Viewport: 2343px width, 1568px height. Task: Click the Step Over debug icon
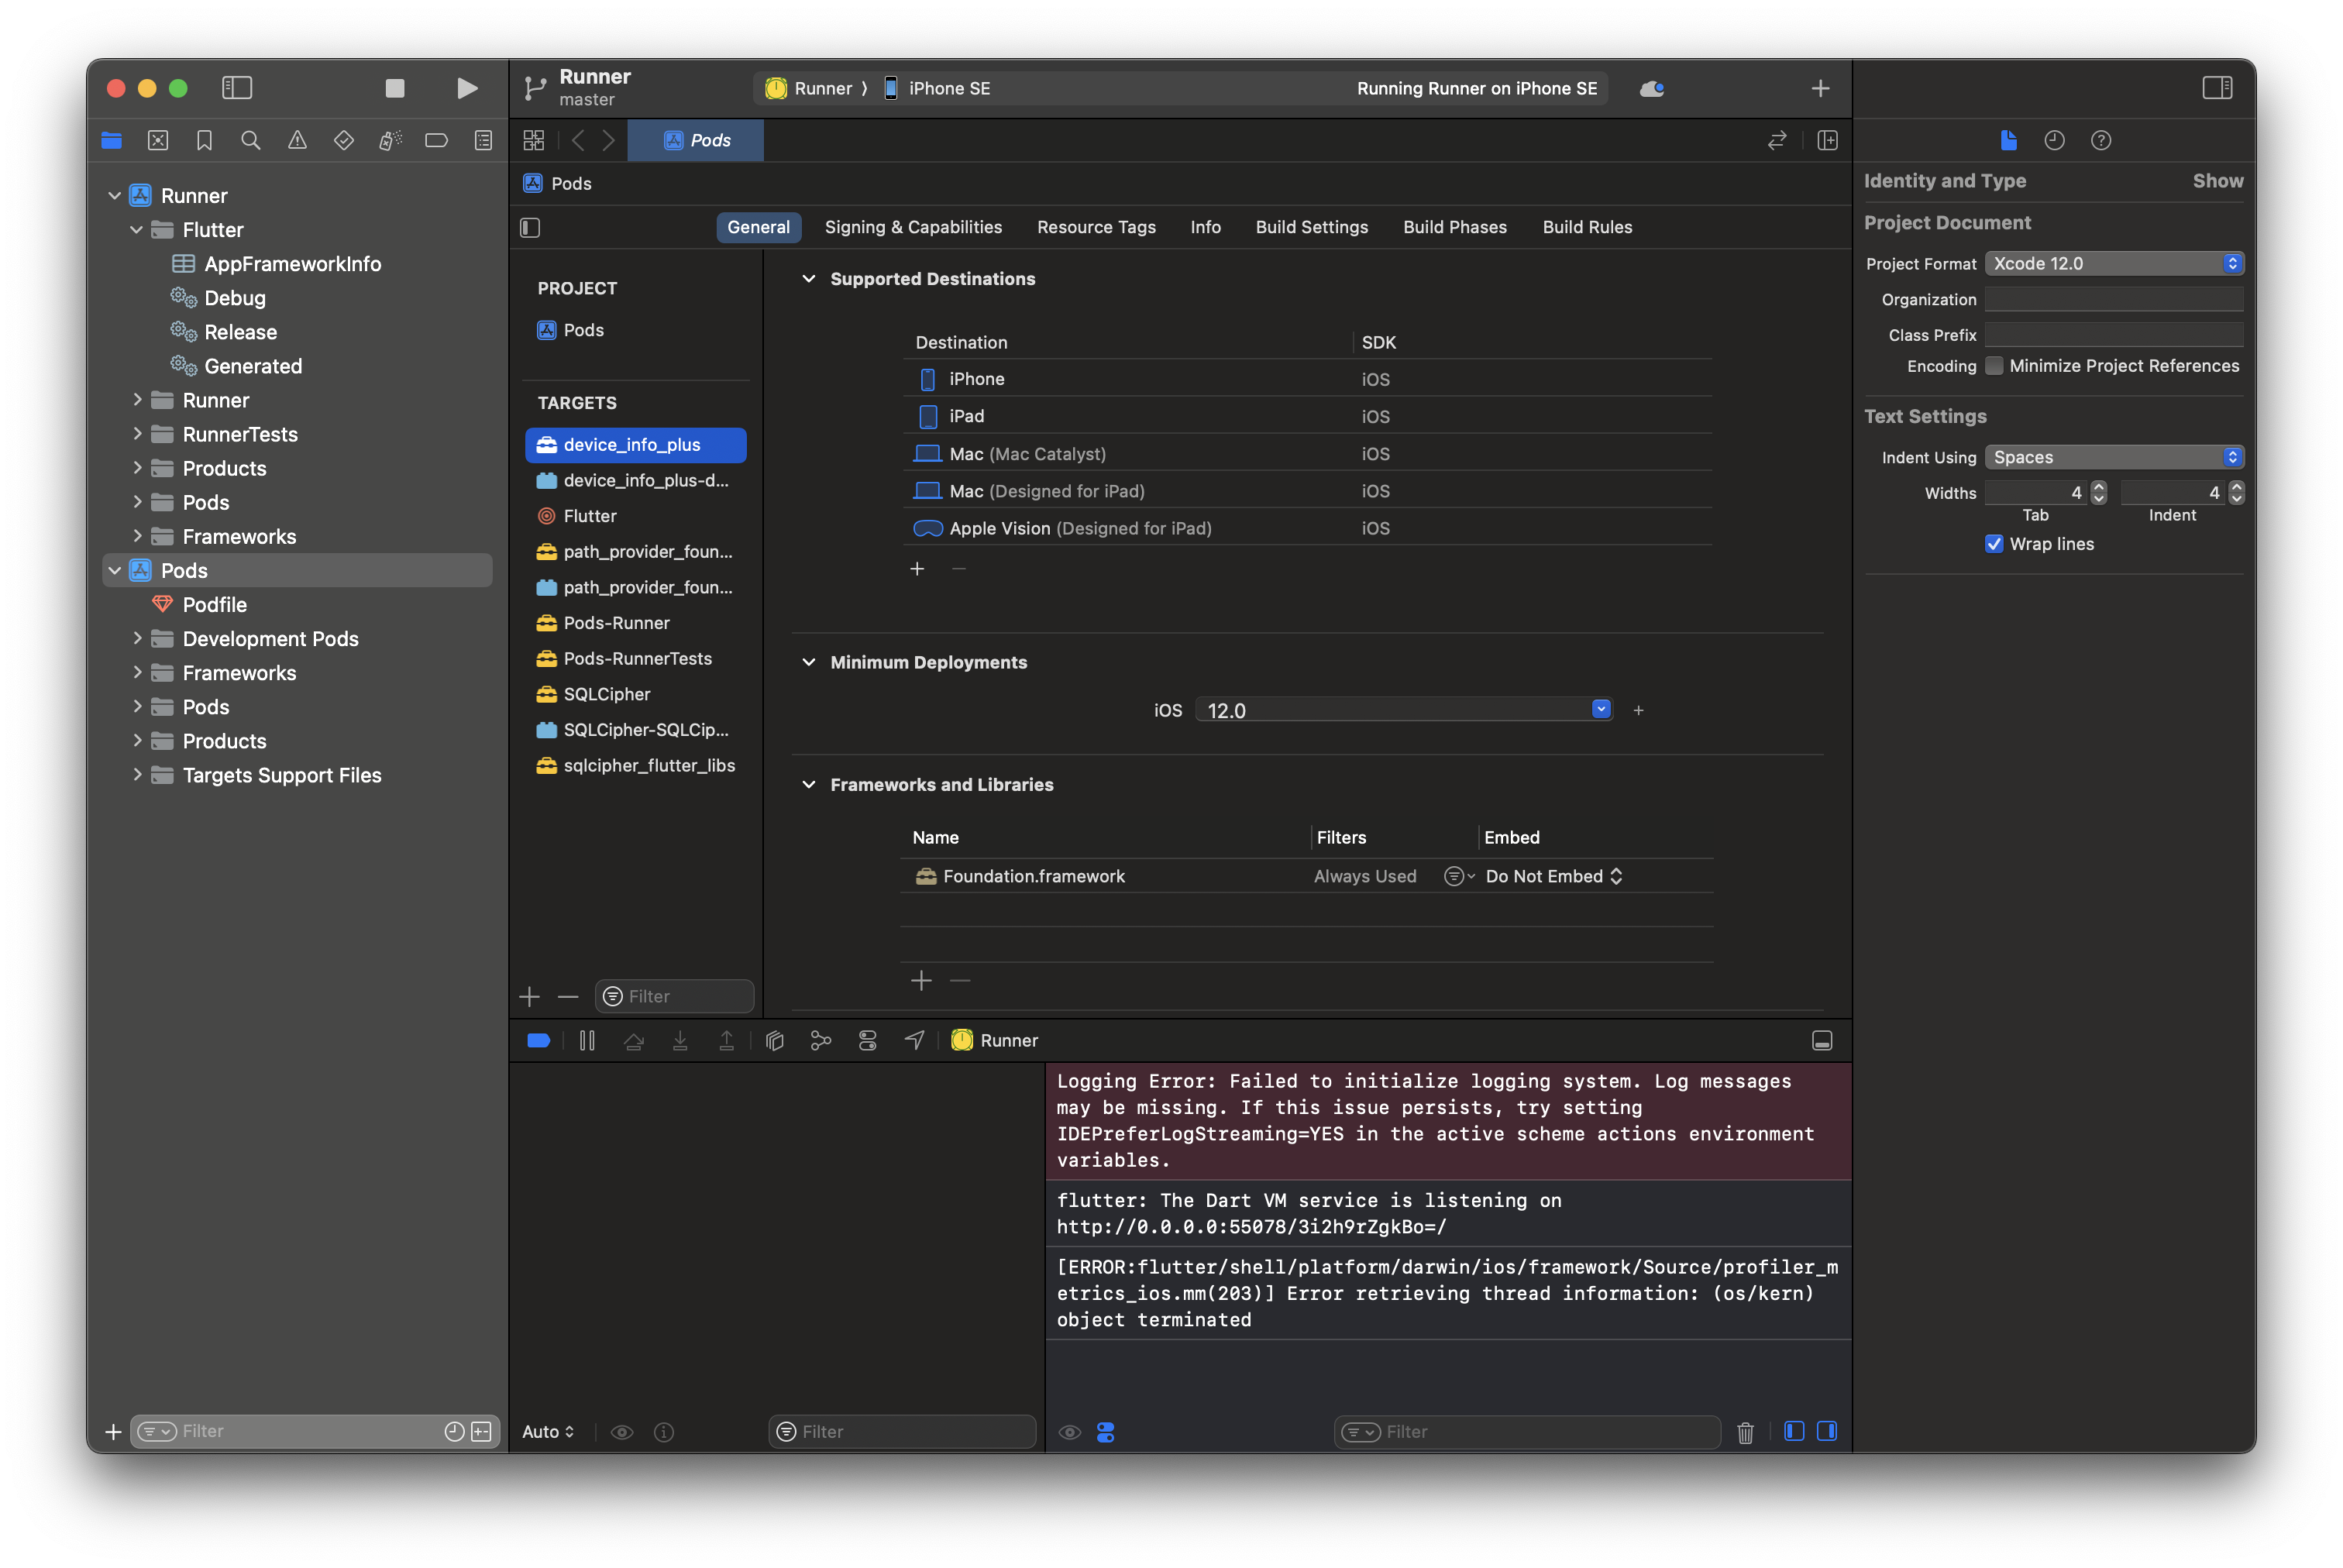pyautogui.click(x=634, y=1040)
